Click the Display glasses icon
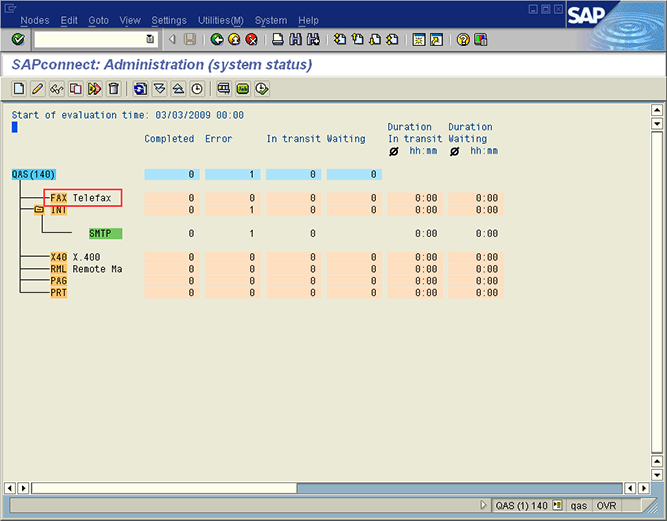This screenshot has width=667, height=521. click(57, 89)
